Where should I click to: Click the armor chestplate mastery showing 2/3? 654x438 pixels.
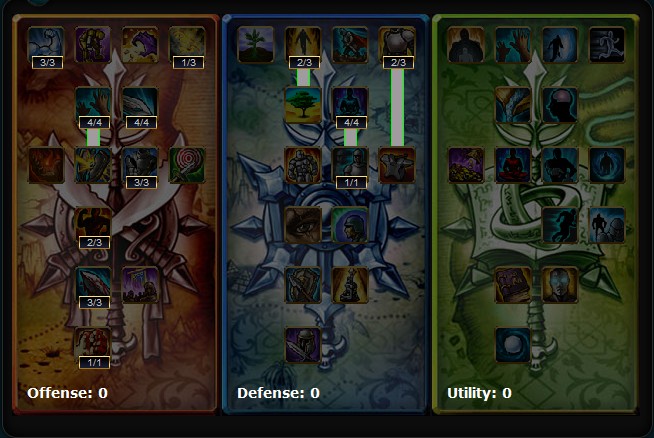click(397, 45)
